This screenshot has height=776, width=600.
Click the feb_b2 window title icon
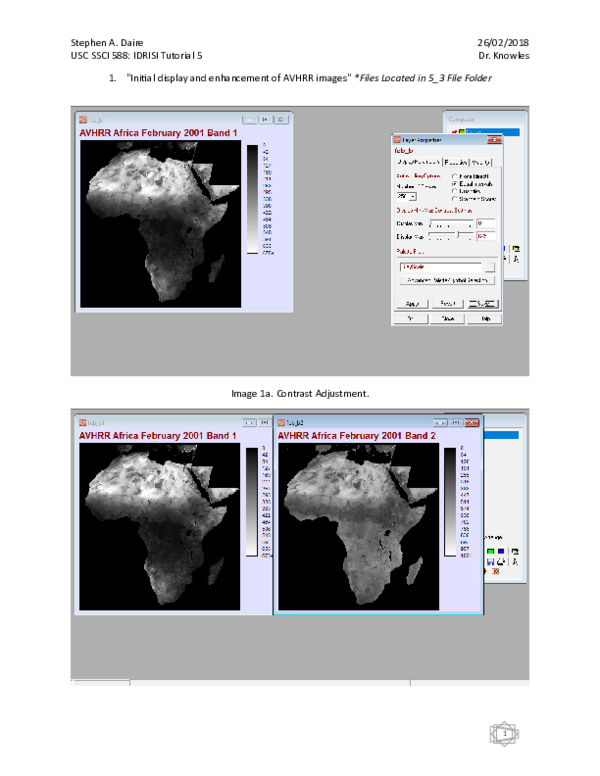(282, 423)
